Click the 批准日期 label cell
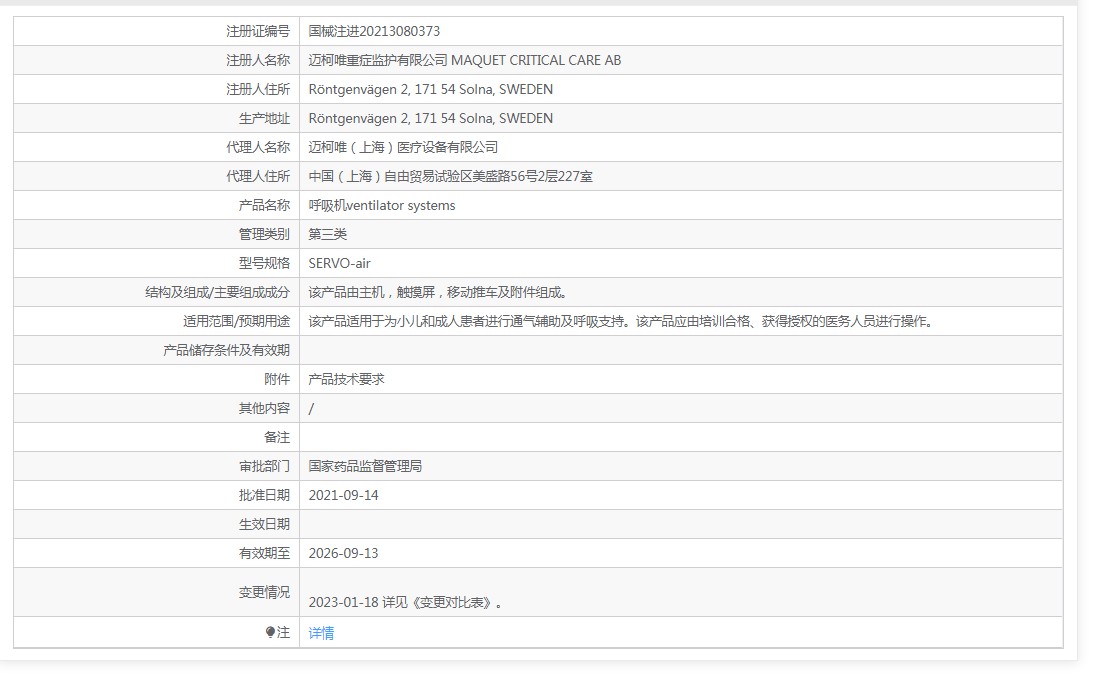 pyautogui.click(x=156, y=495)
